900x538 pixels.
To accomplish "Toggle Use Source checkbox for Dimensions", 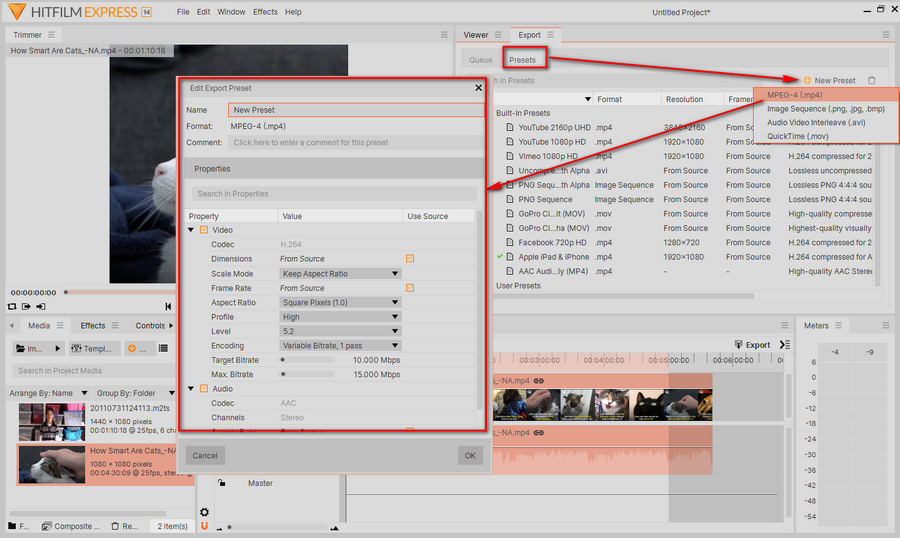I will click(x=410, y=259).
